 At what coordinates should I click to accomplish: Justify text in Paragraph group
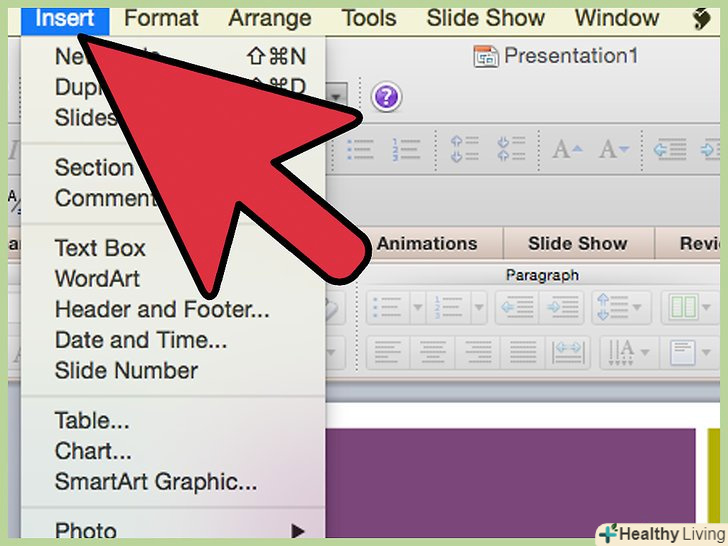(x=523, y=353)
